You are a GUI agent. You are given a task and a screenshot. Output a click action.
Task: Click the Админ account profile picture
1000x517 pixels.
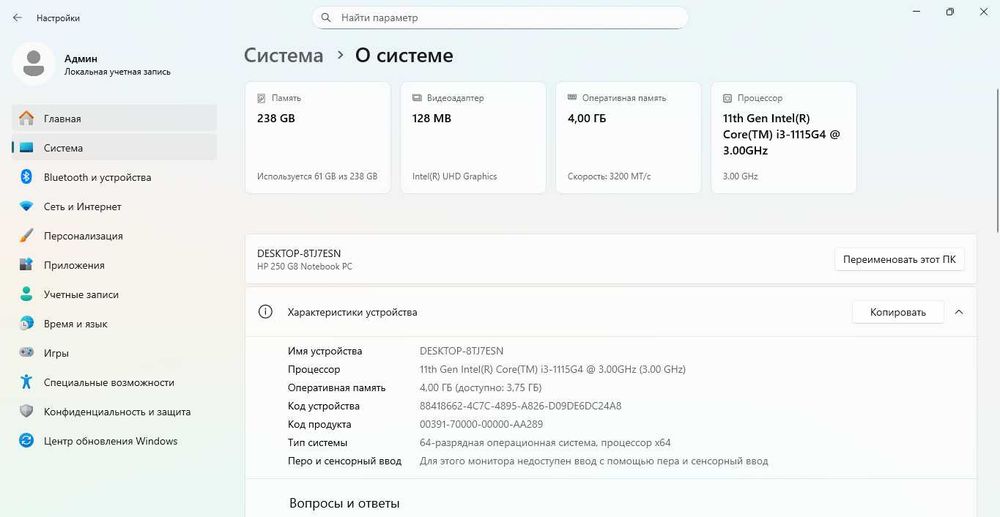[x=33, y=64]
